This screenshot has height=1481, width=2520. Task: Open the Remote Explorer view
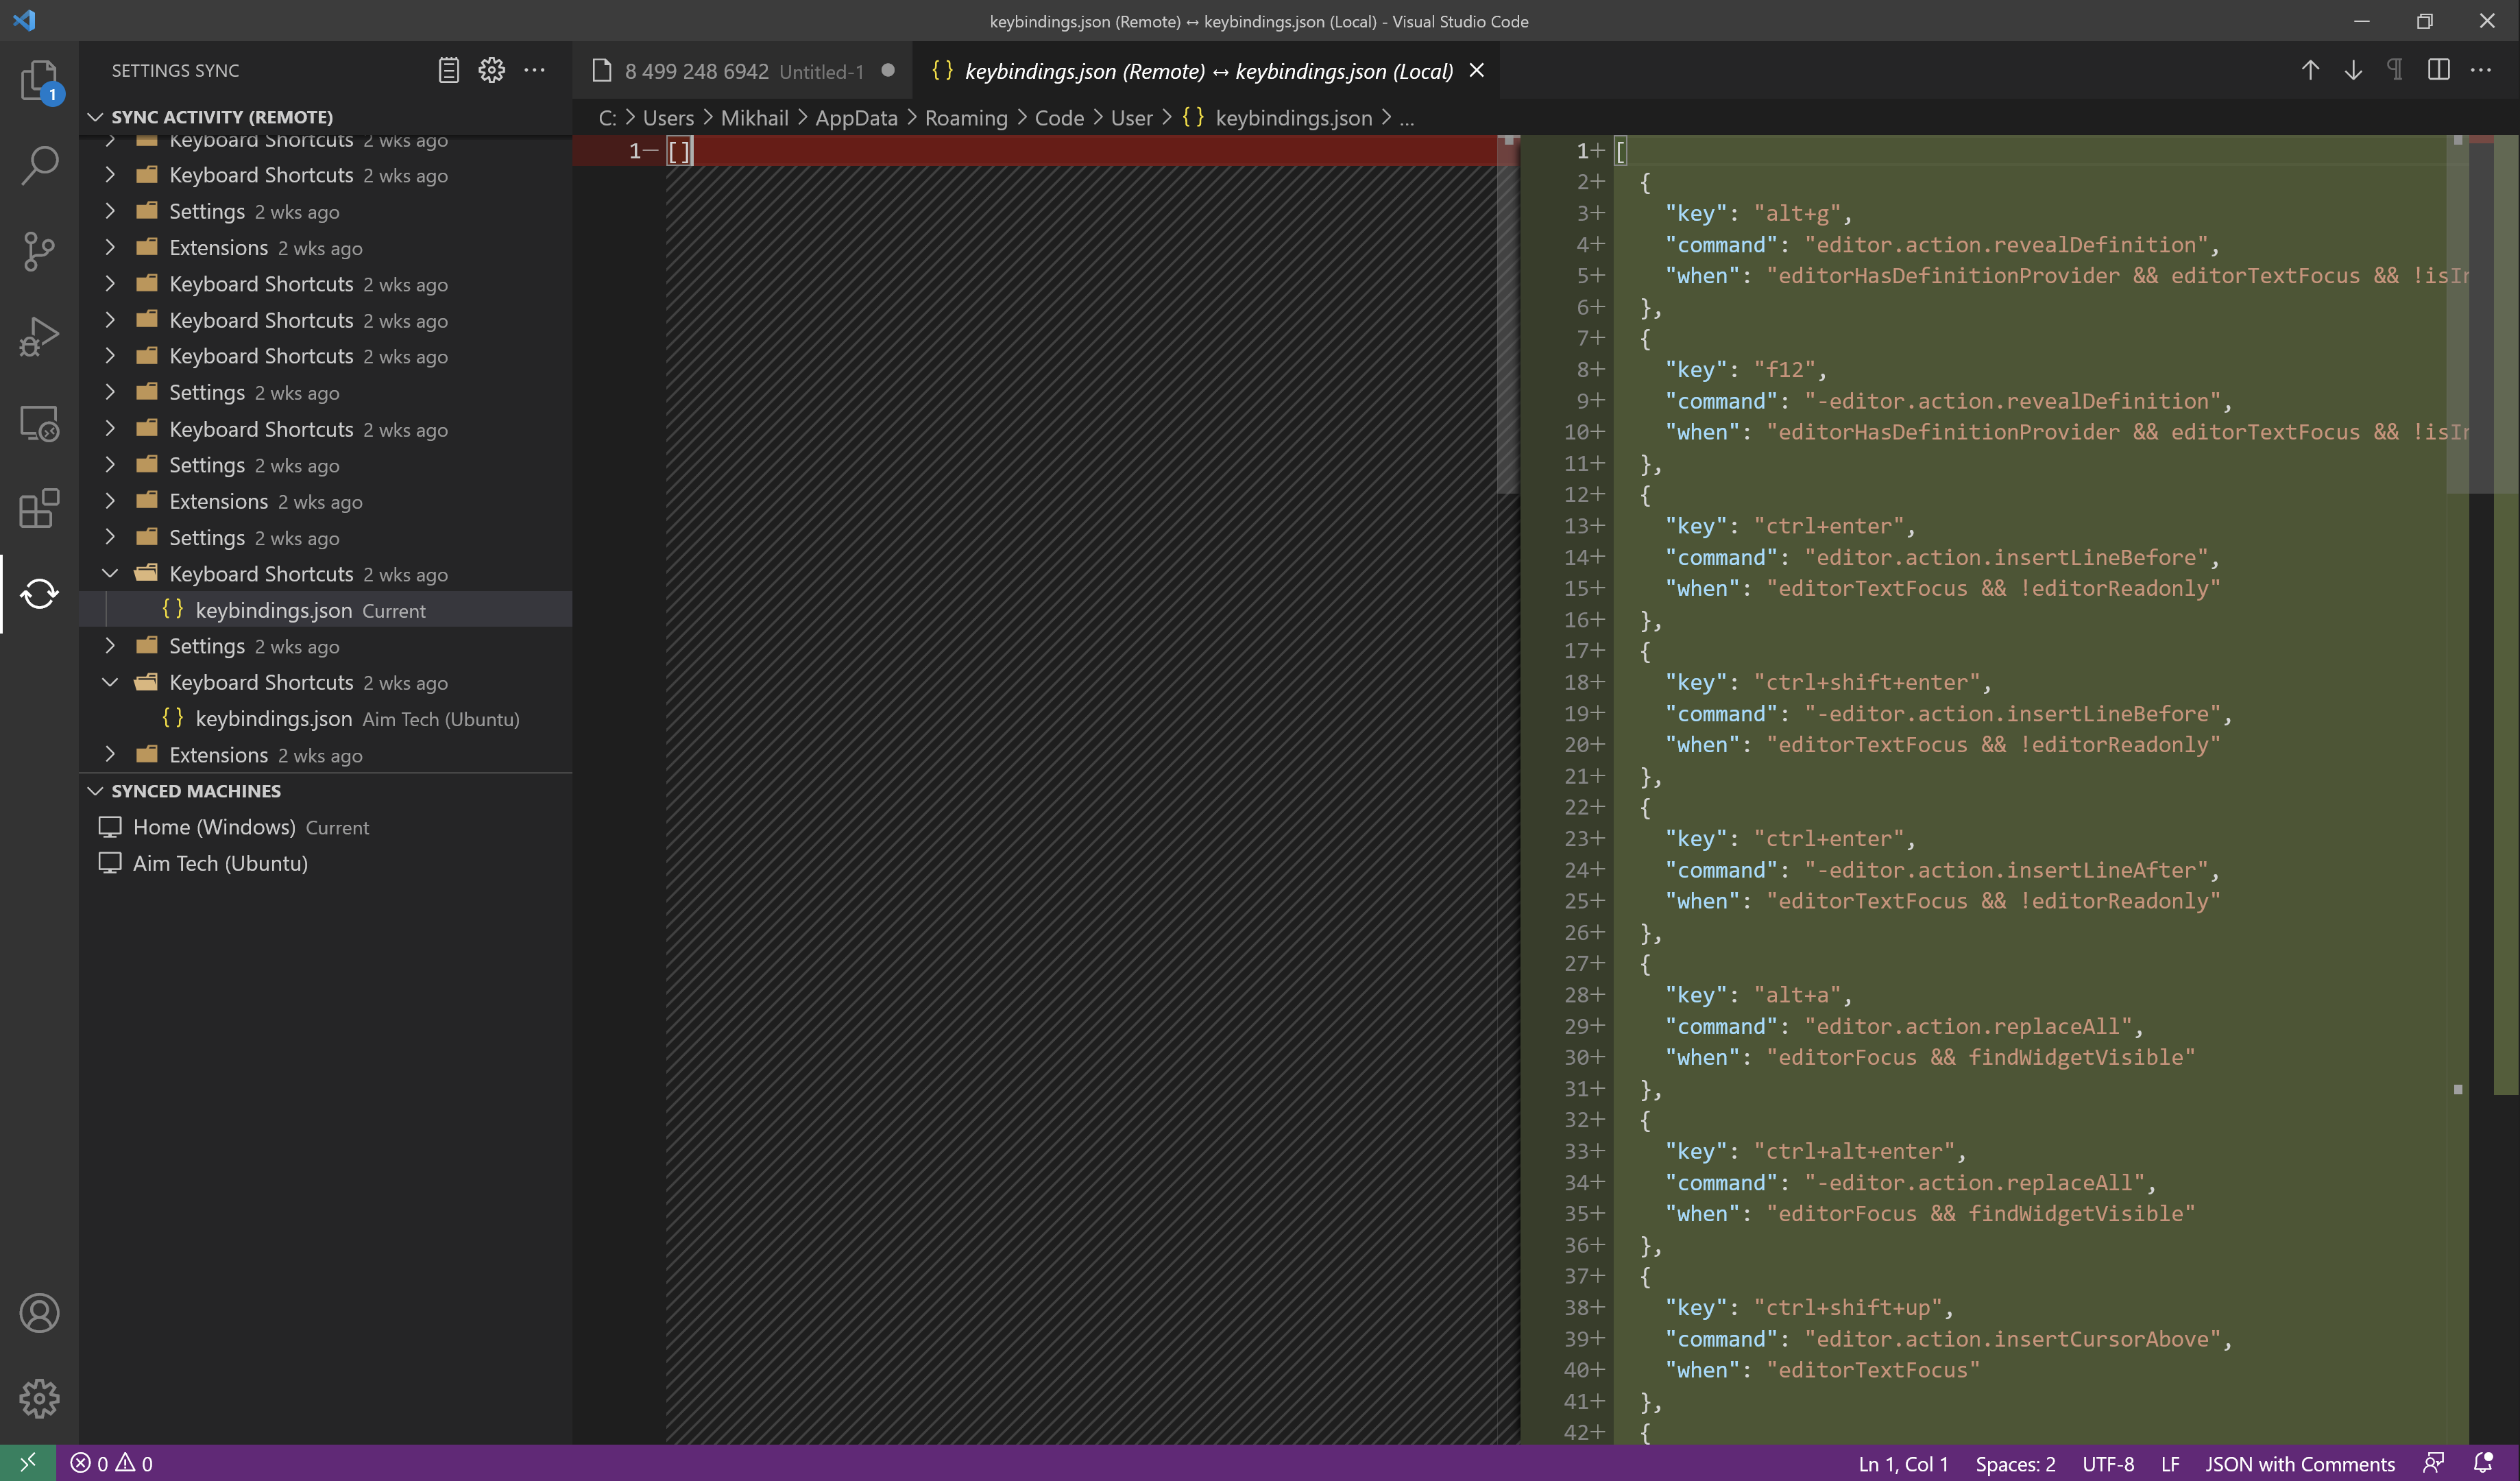(x=39, y=423)
